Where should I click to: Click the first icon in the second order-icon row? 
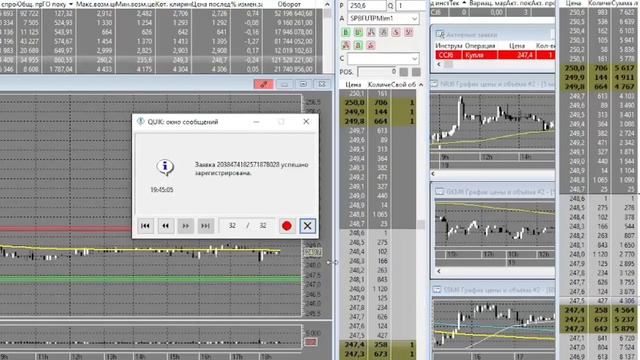pos(346,45)
